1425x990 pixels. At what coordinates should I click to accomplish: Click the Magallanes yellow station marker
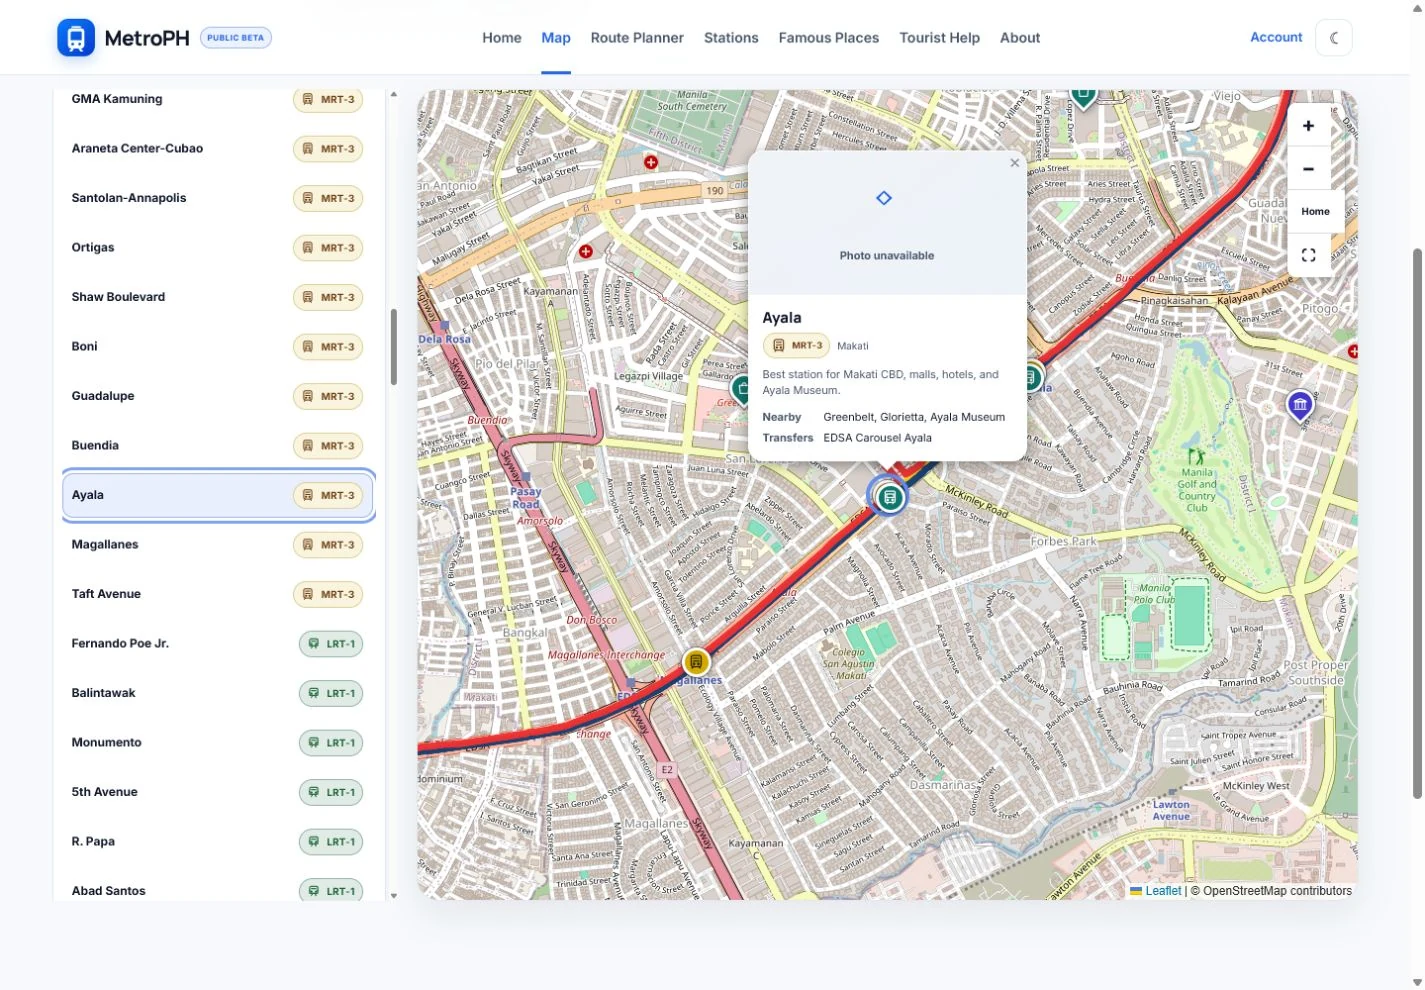click(696, 662)
